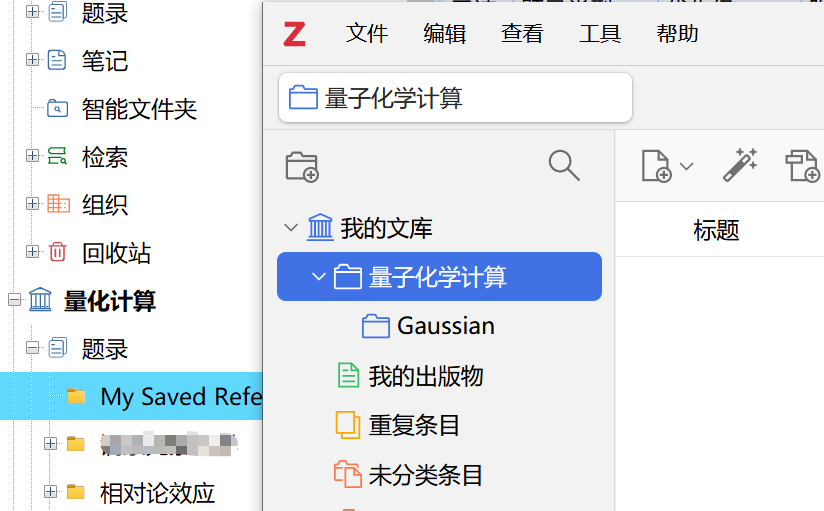Collapse the 量化计算 library node
Screen dimensions: 824x511
[15, 300]
